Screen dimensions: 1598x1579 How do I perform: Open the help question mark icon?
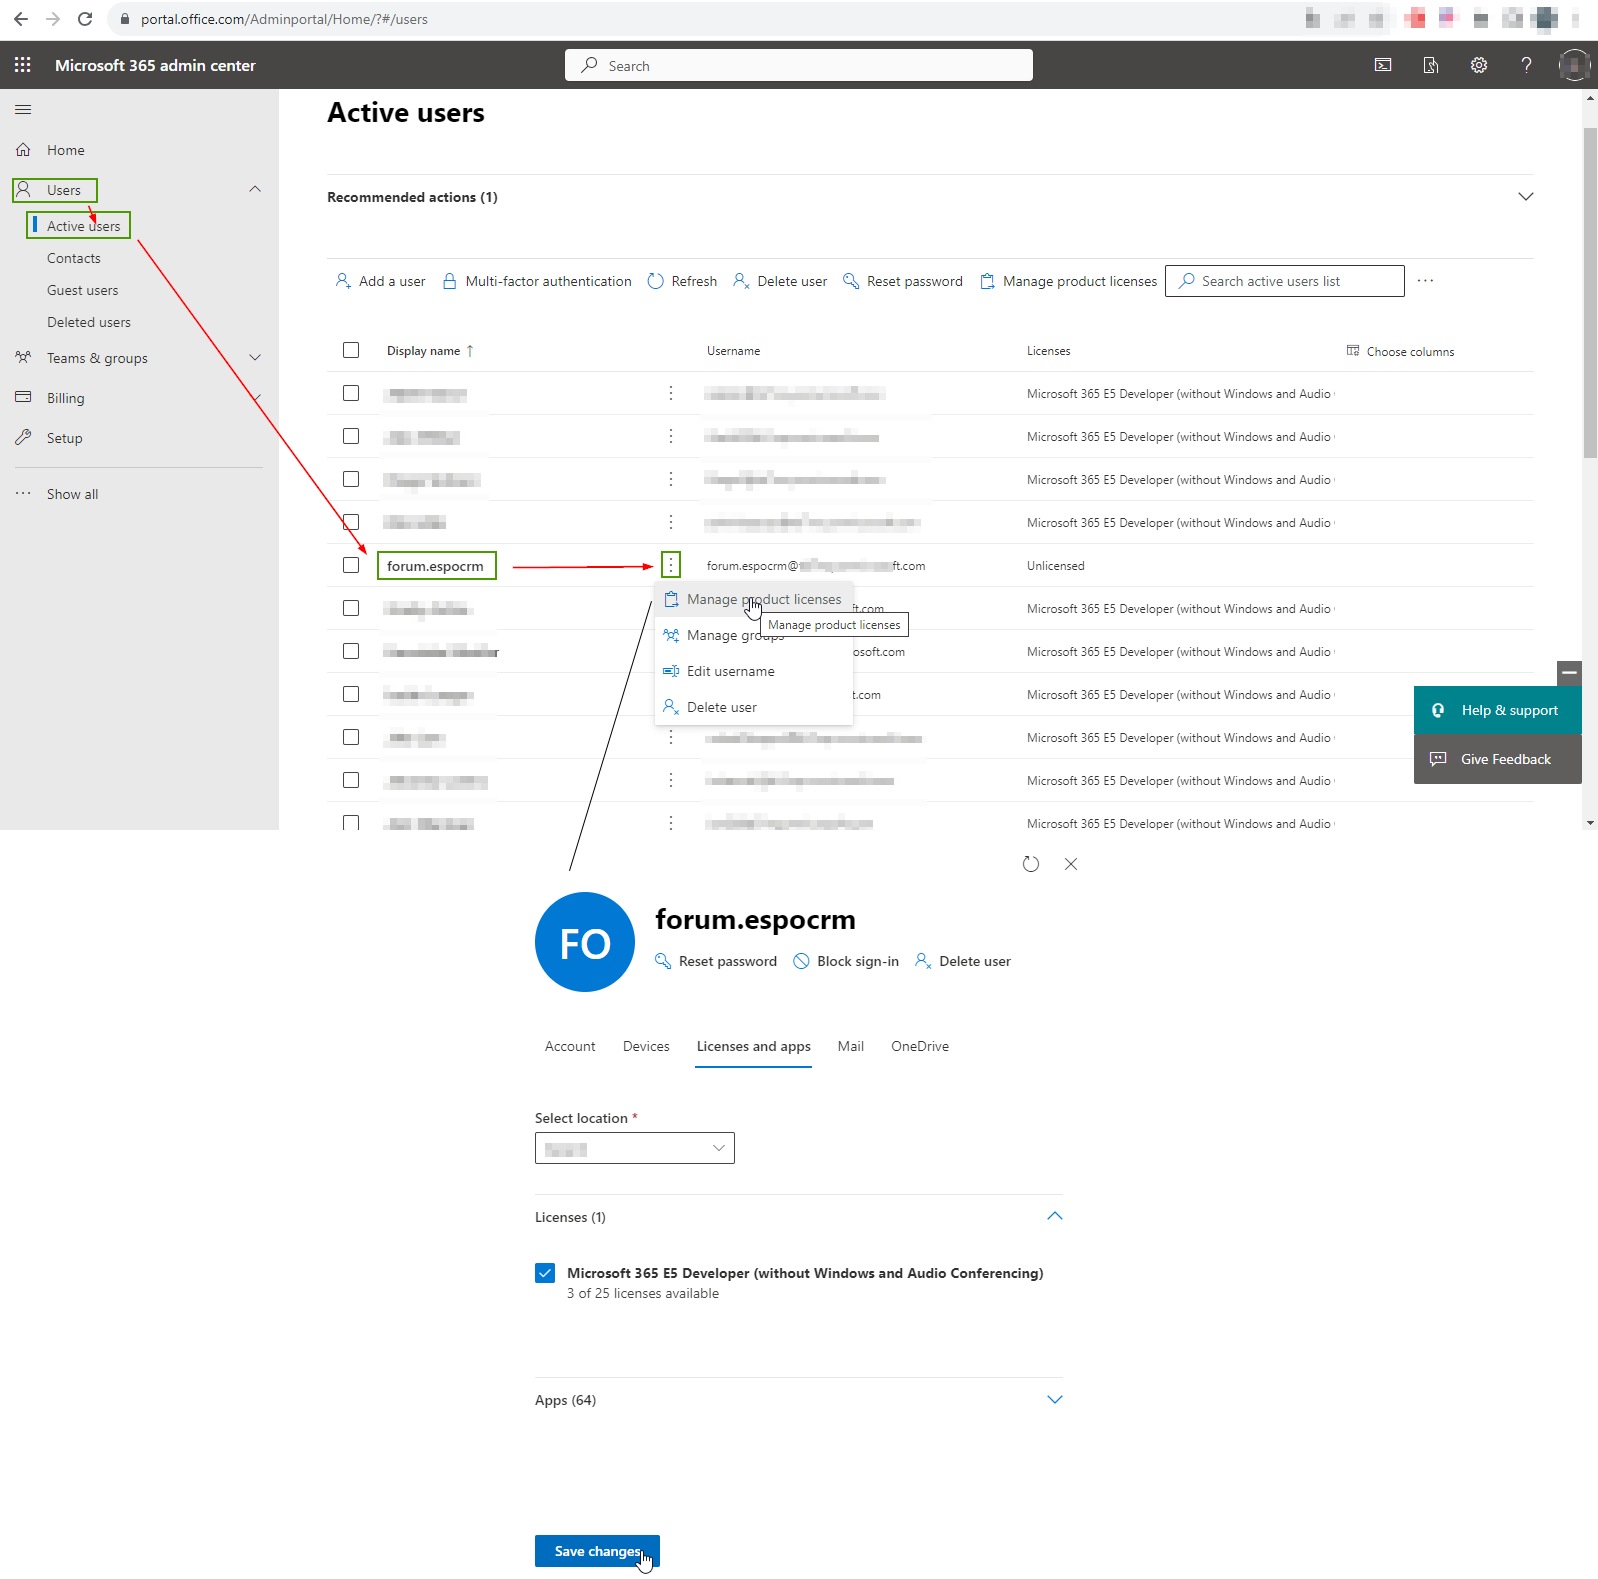1526,65
